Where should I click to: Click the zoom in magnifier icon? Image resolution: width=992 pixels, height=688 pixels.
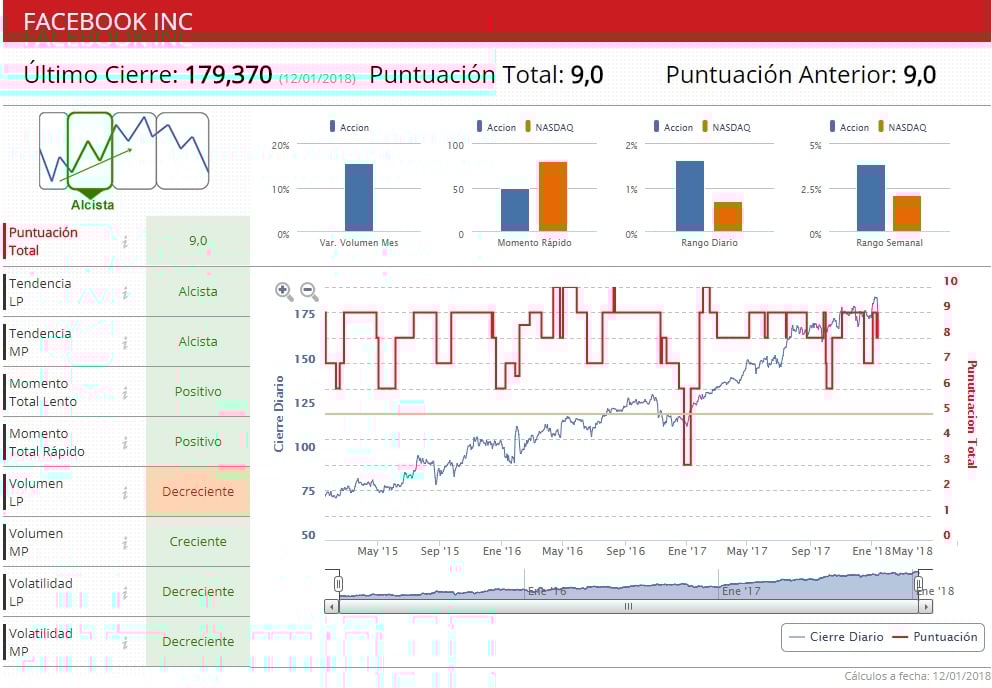coord(284,292)
